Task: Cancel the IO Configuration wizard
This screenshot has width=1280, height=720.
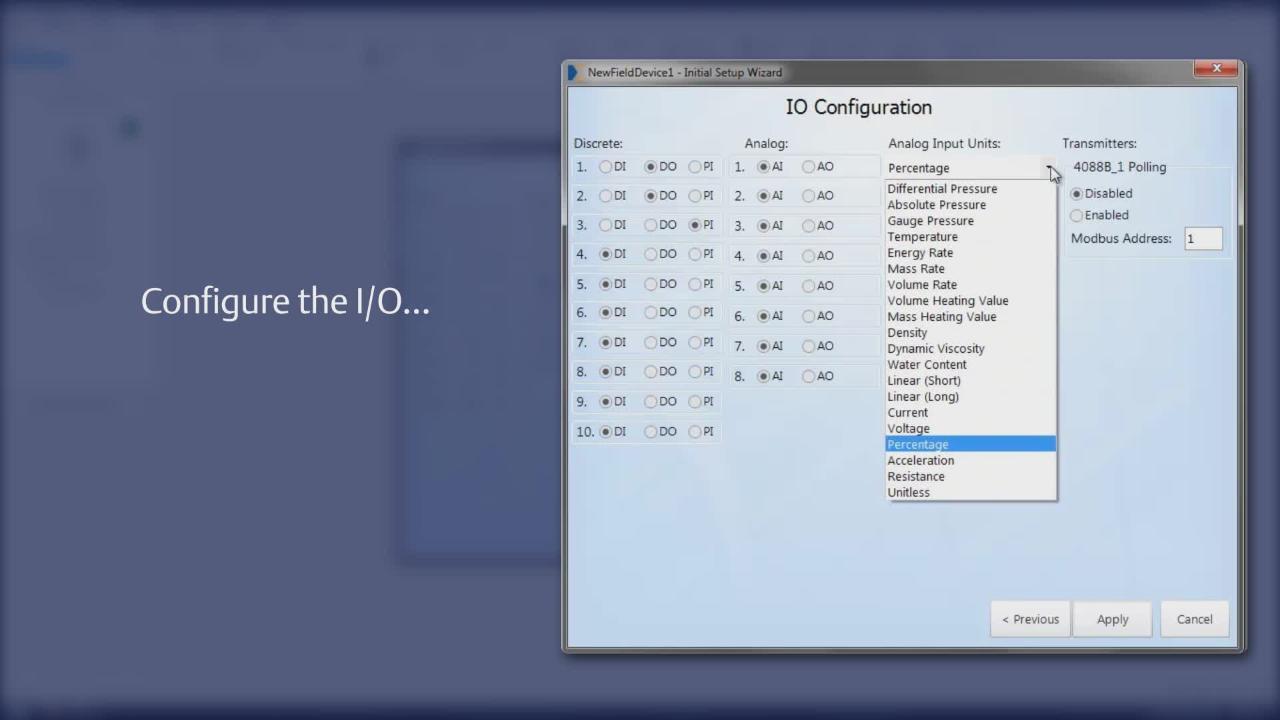Action: (1194, 619)
